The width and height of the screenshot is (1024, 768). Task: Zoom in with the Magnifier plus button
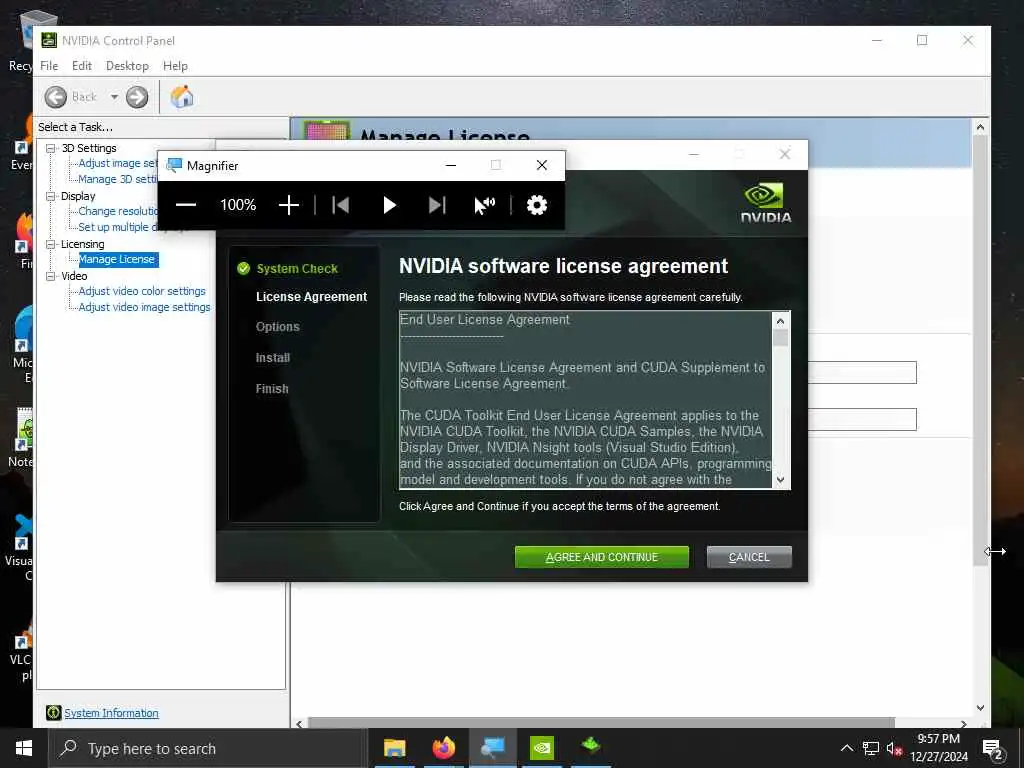[x=289, y=205]
